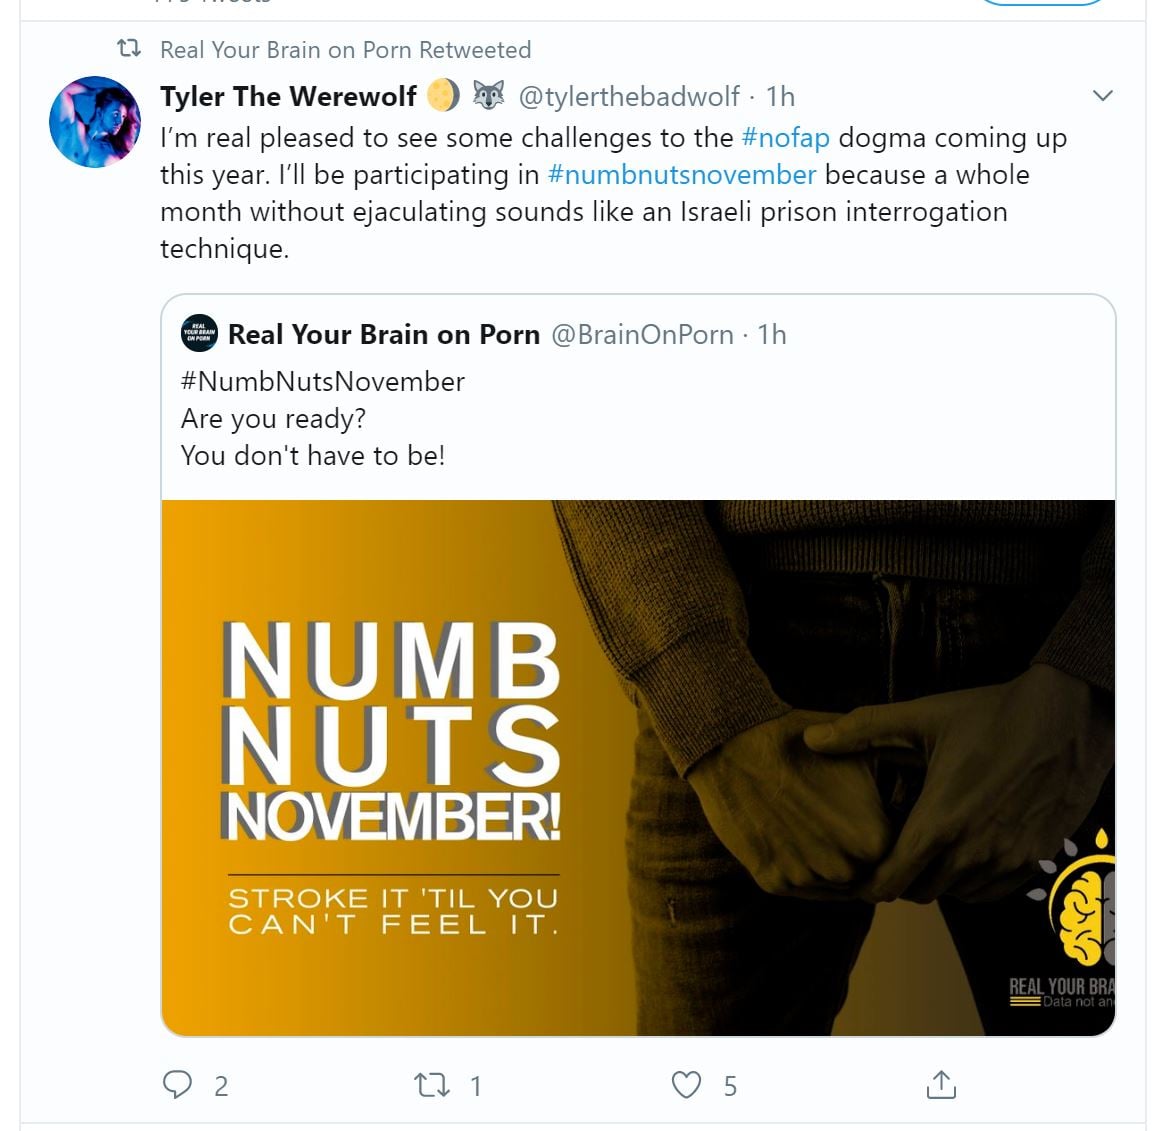Open the quoted tweet's "Are you ready?" text
1156x1131 pixels.
pos(273,419)
